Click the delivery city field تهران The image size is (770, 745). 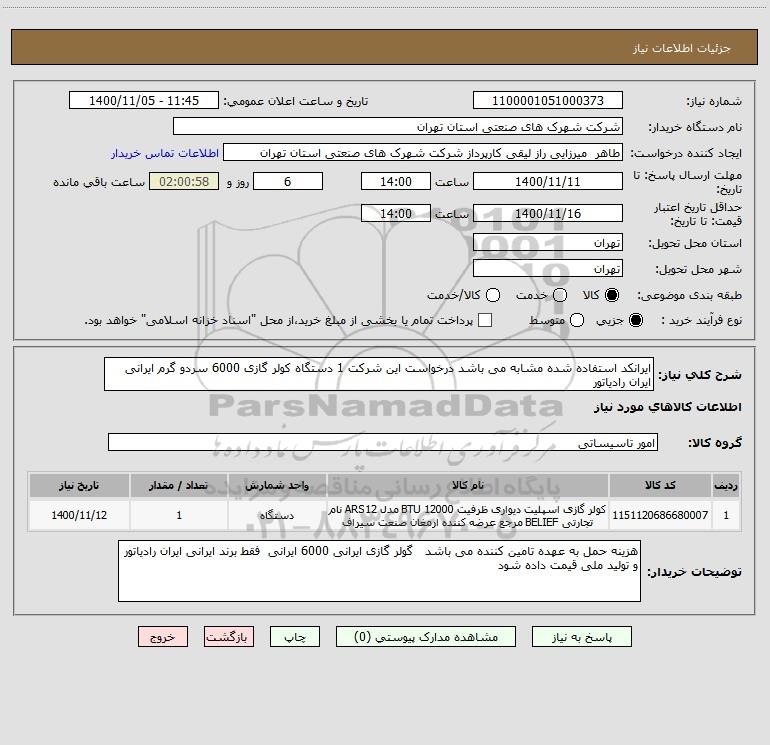(x=548, y=269)
